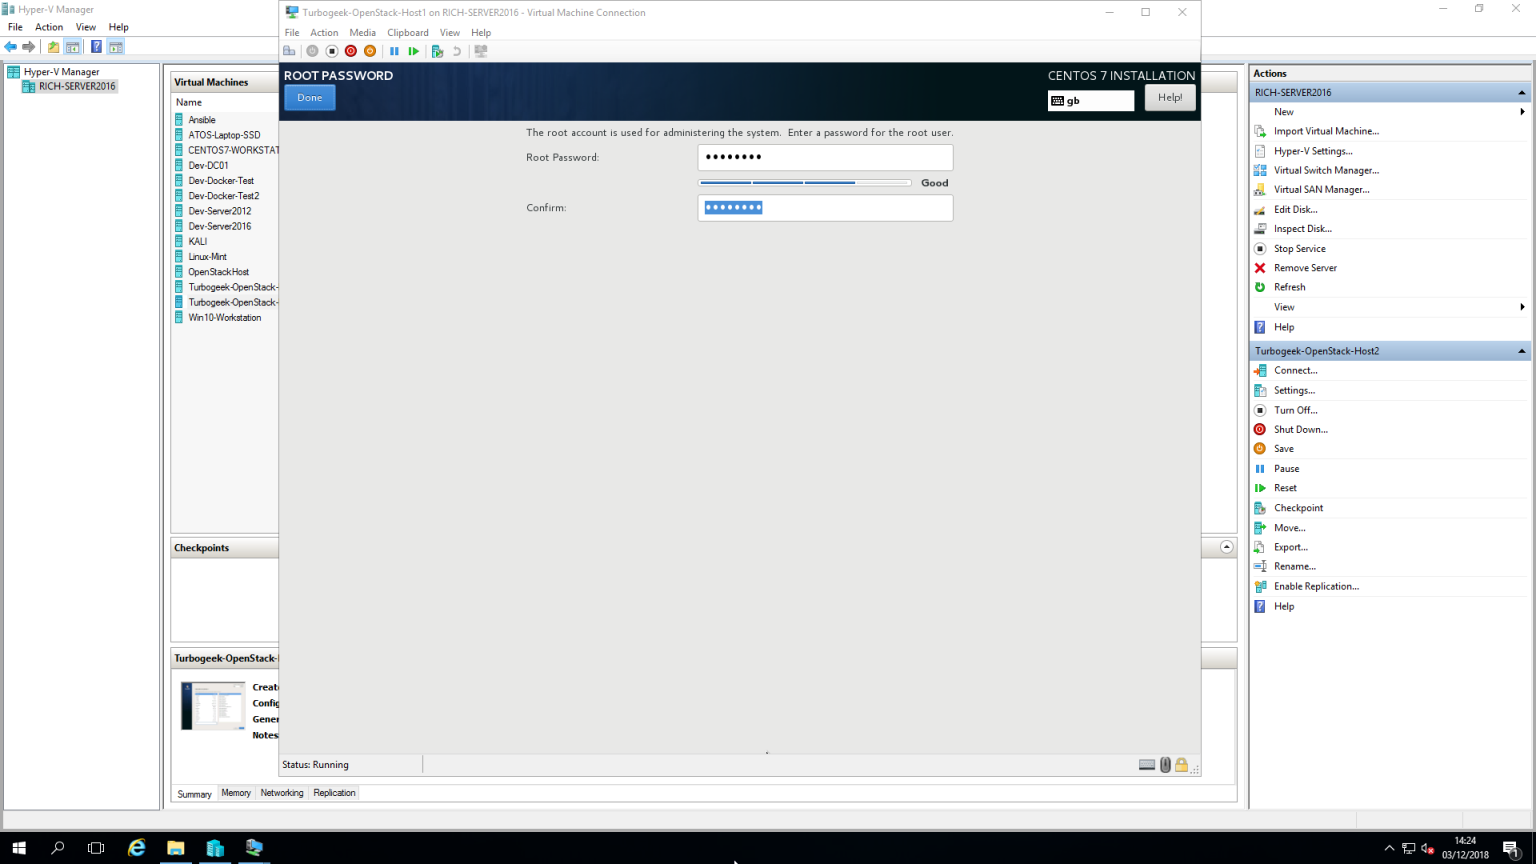This screenshot has width=1536, height=864.
Task: Collapse the Checkpoints panel with the arrow button
Action: pyautogui.click(x=1226, y=547)
